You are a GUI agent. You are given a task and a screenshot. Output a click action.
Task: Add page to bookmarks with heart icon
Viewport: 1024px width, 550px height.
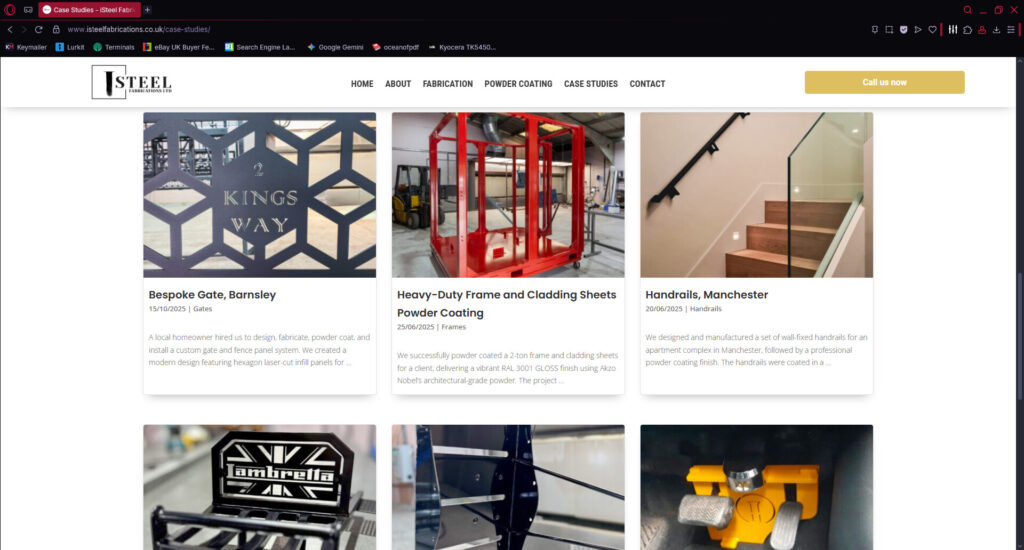(933, 29)
